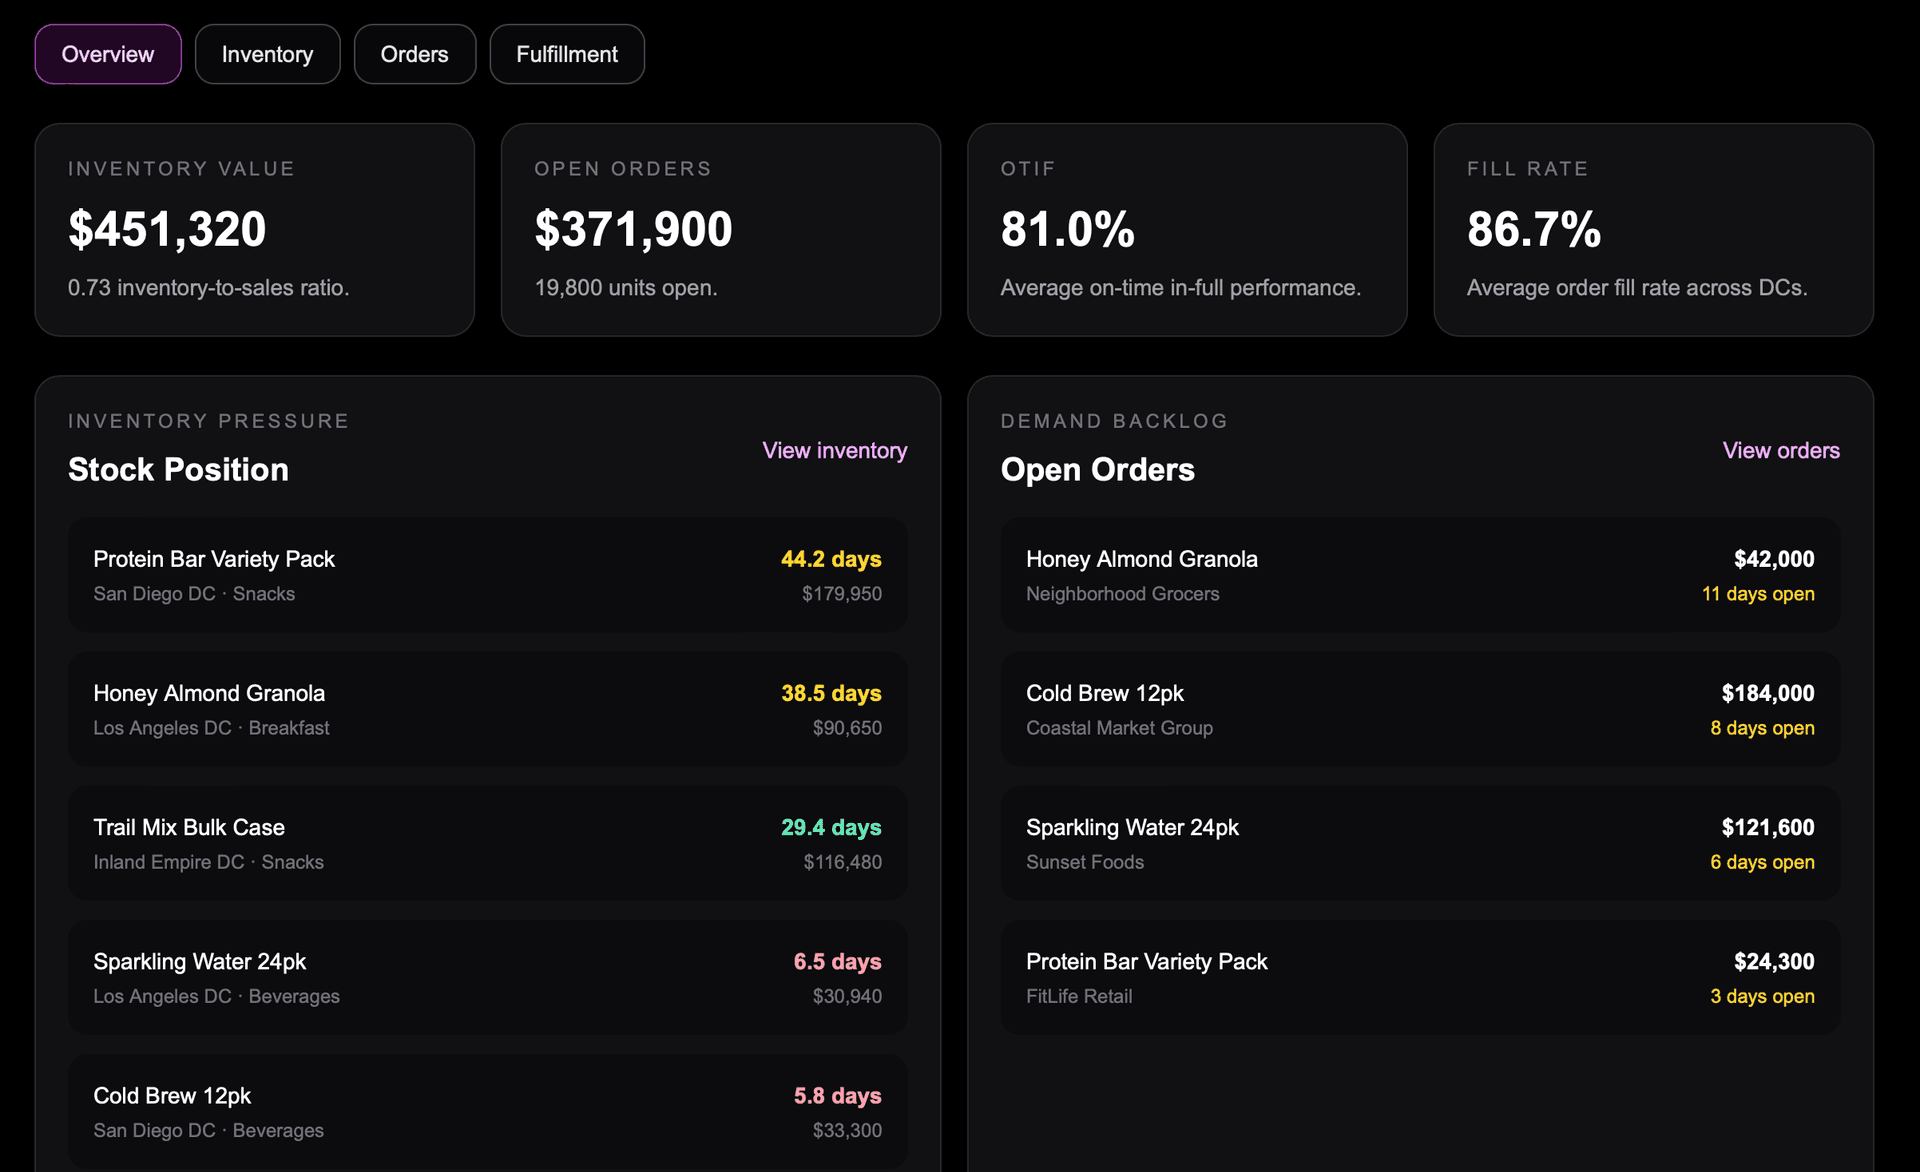Click the Open Orders summary card
1920x1172 pixels.
click(x=721, y=230)
